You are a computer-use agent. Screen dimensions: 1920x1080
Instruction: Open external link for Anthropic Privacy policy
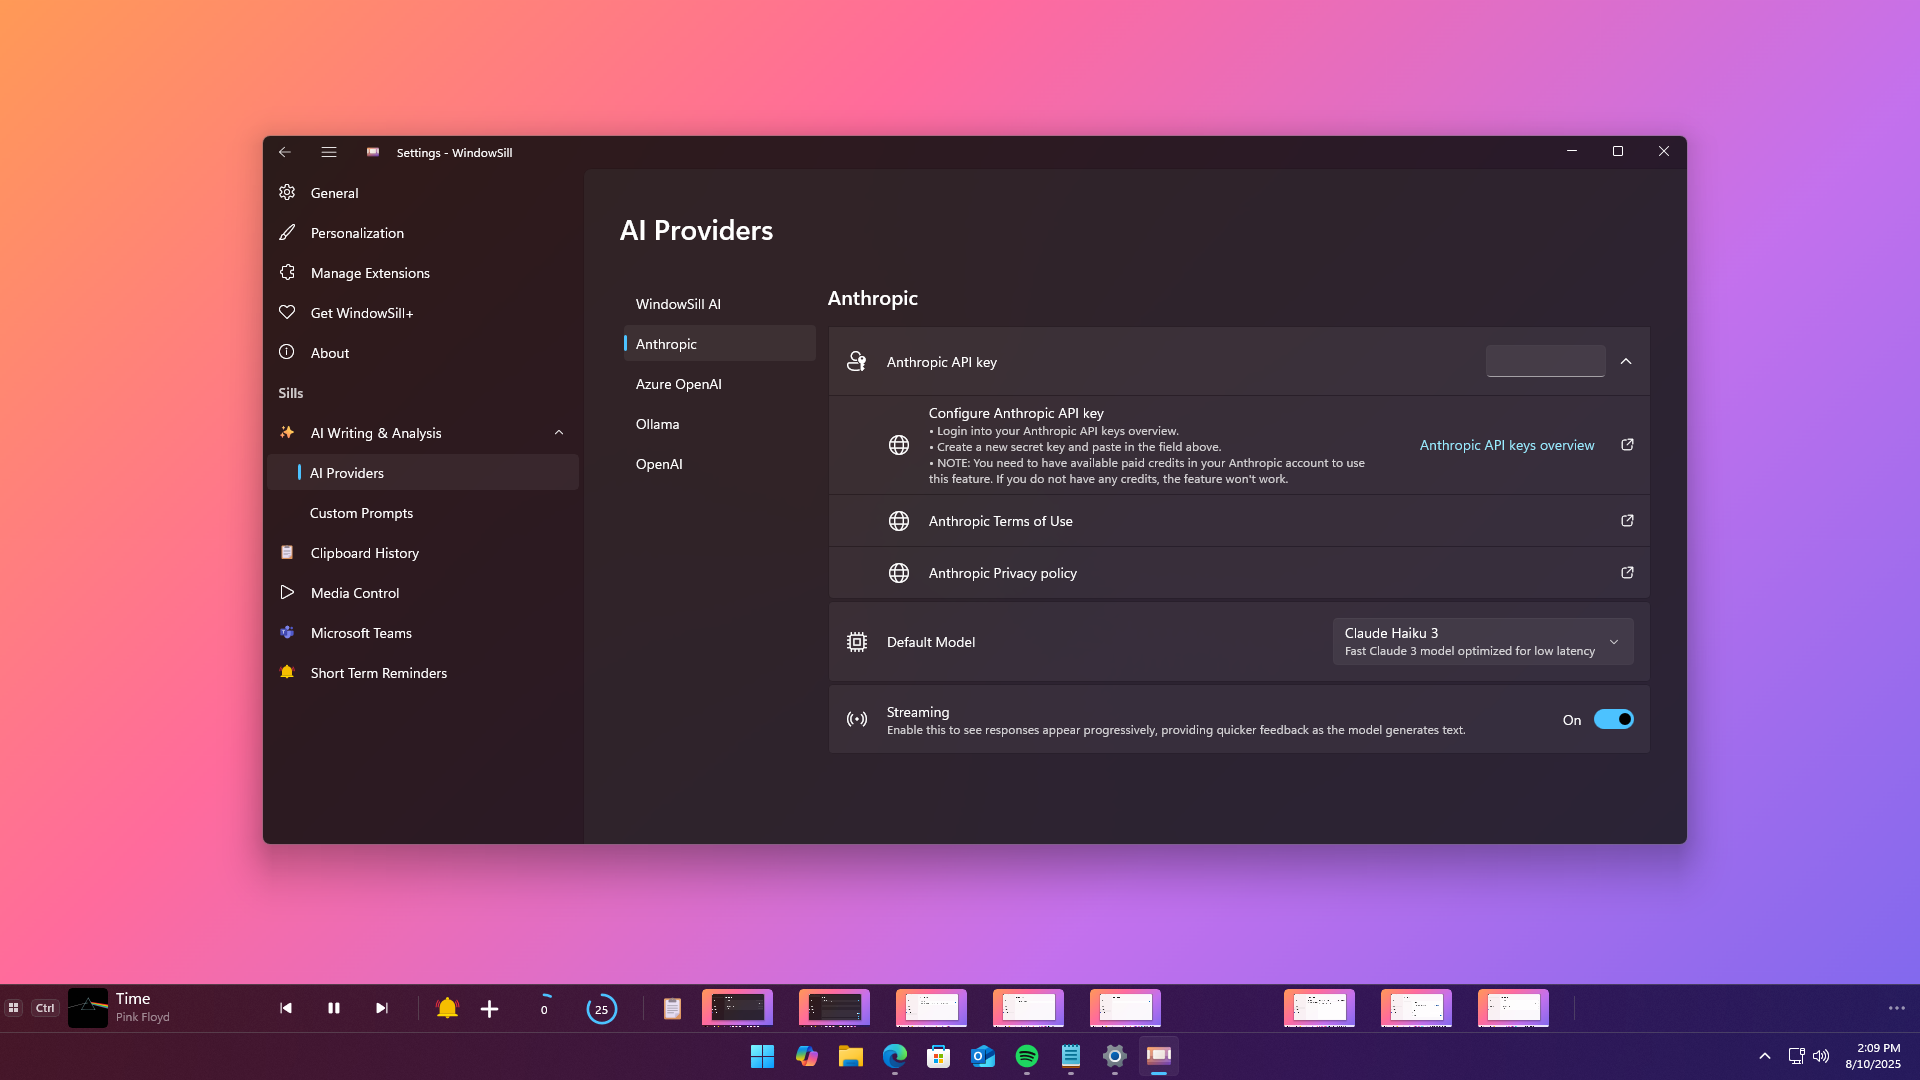click(x=1627, y=573)
